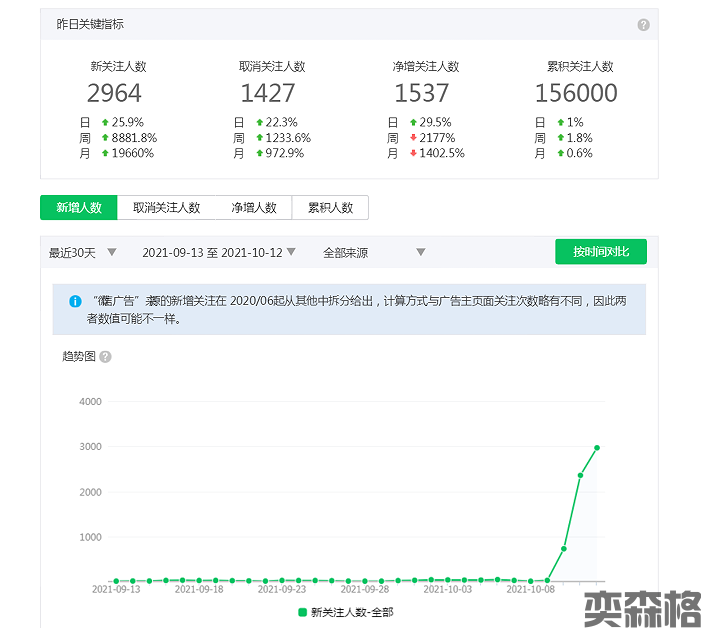Viewport: 701px width, 628px height.
Task: Click red down arrow beside 2177%
Action: click(x=413, y=138)
